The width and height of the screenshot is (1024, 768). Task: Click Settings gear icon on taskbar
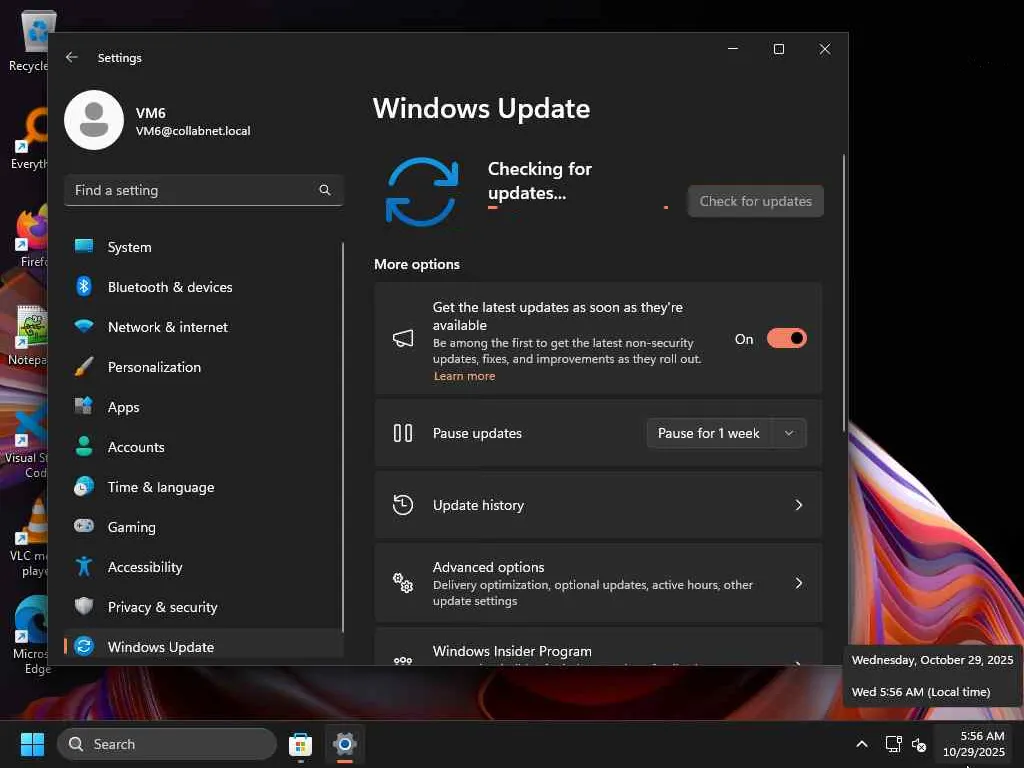tap(345, 744)
